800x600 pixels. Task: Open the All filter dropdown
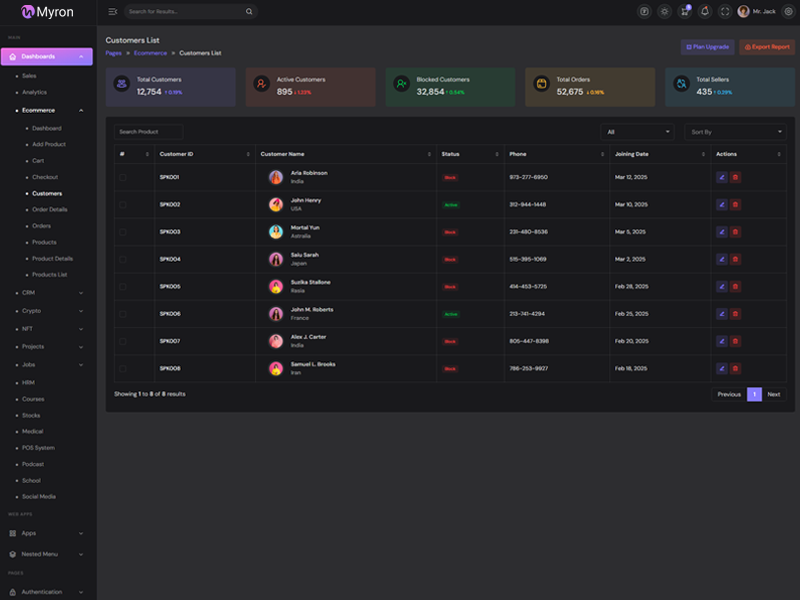(637, 132)
